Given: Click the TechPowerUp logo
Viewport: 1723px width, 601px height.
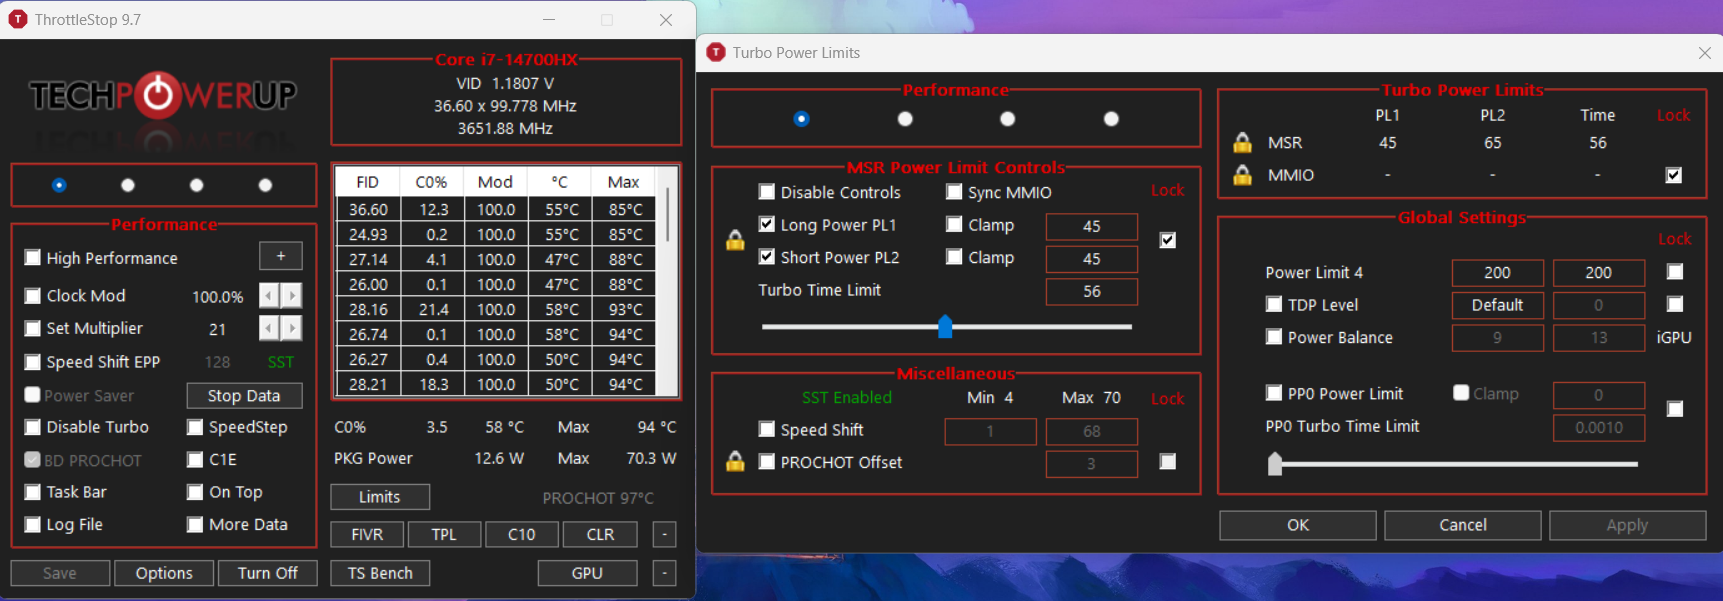Looking at the screenshot, I should [163, 96].
